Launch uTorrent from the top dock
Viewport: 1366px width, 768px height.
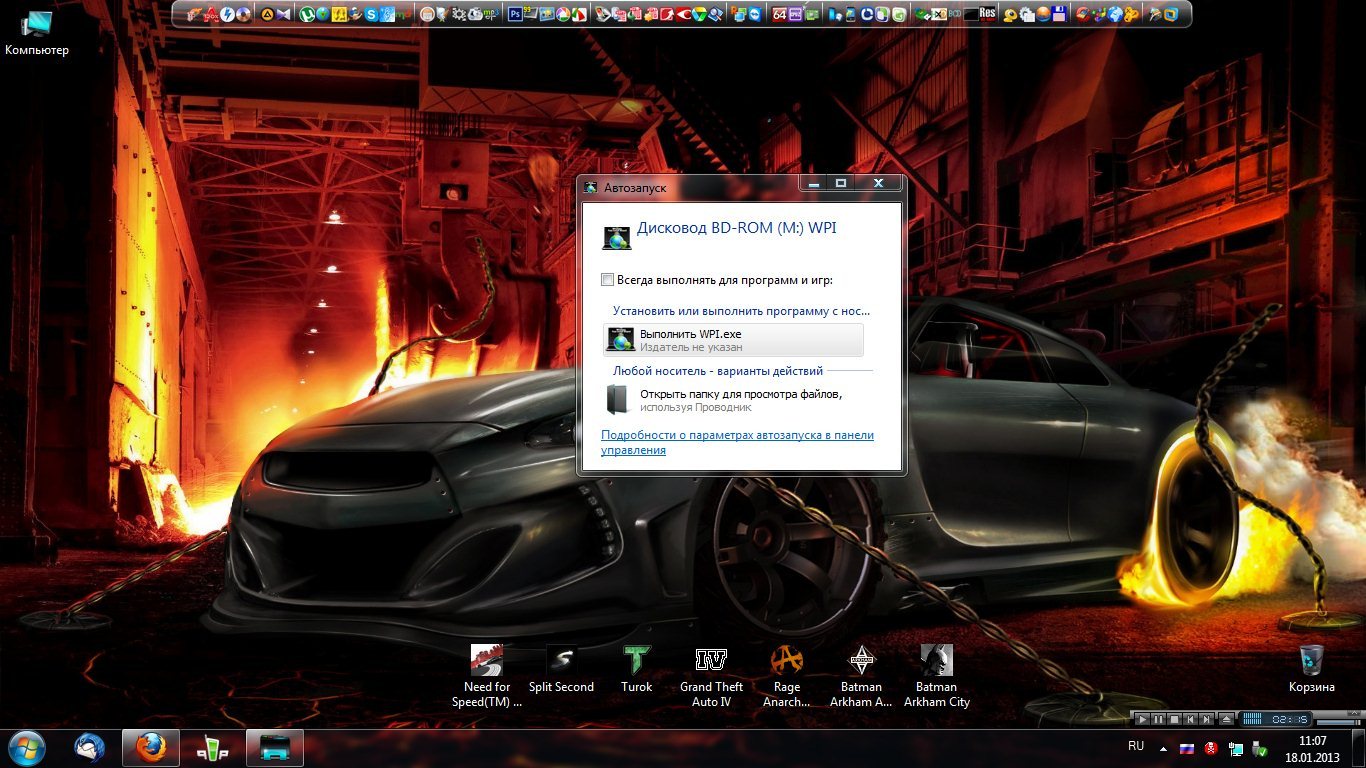tap(306, 14)
